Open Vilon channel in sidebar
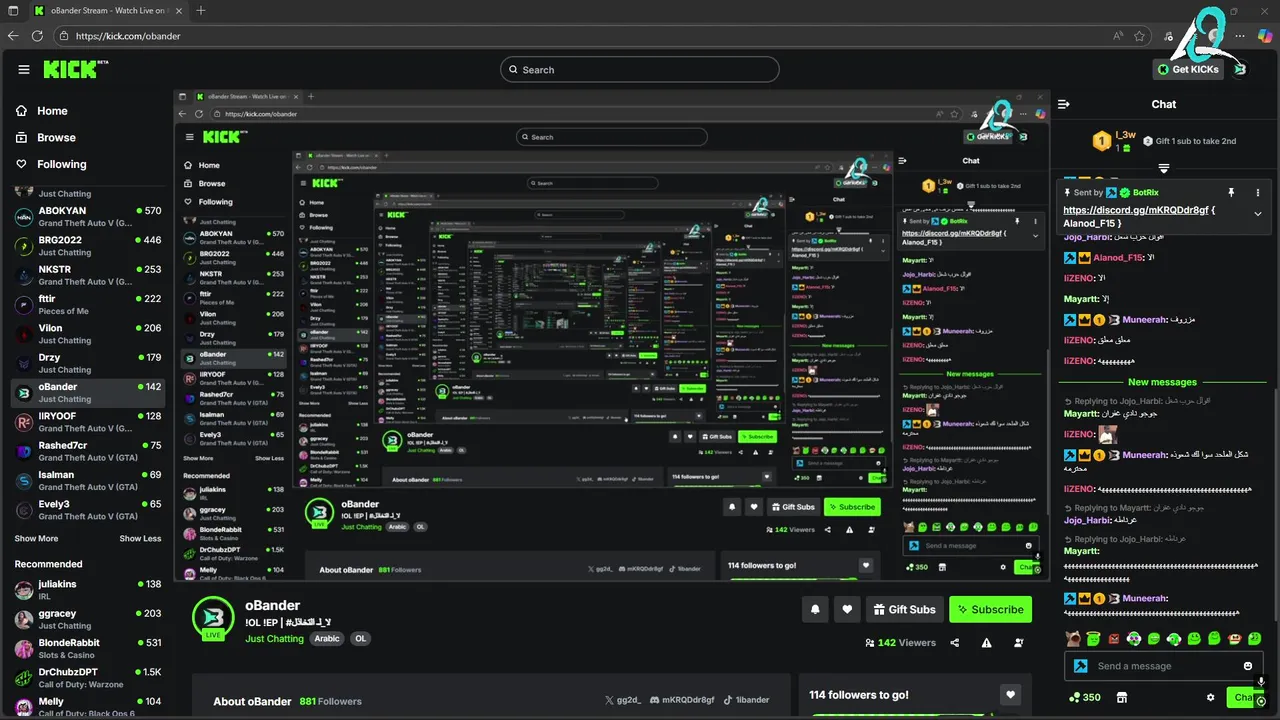1280x720 pixels. coord(88,334)
